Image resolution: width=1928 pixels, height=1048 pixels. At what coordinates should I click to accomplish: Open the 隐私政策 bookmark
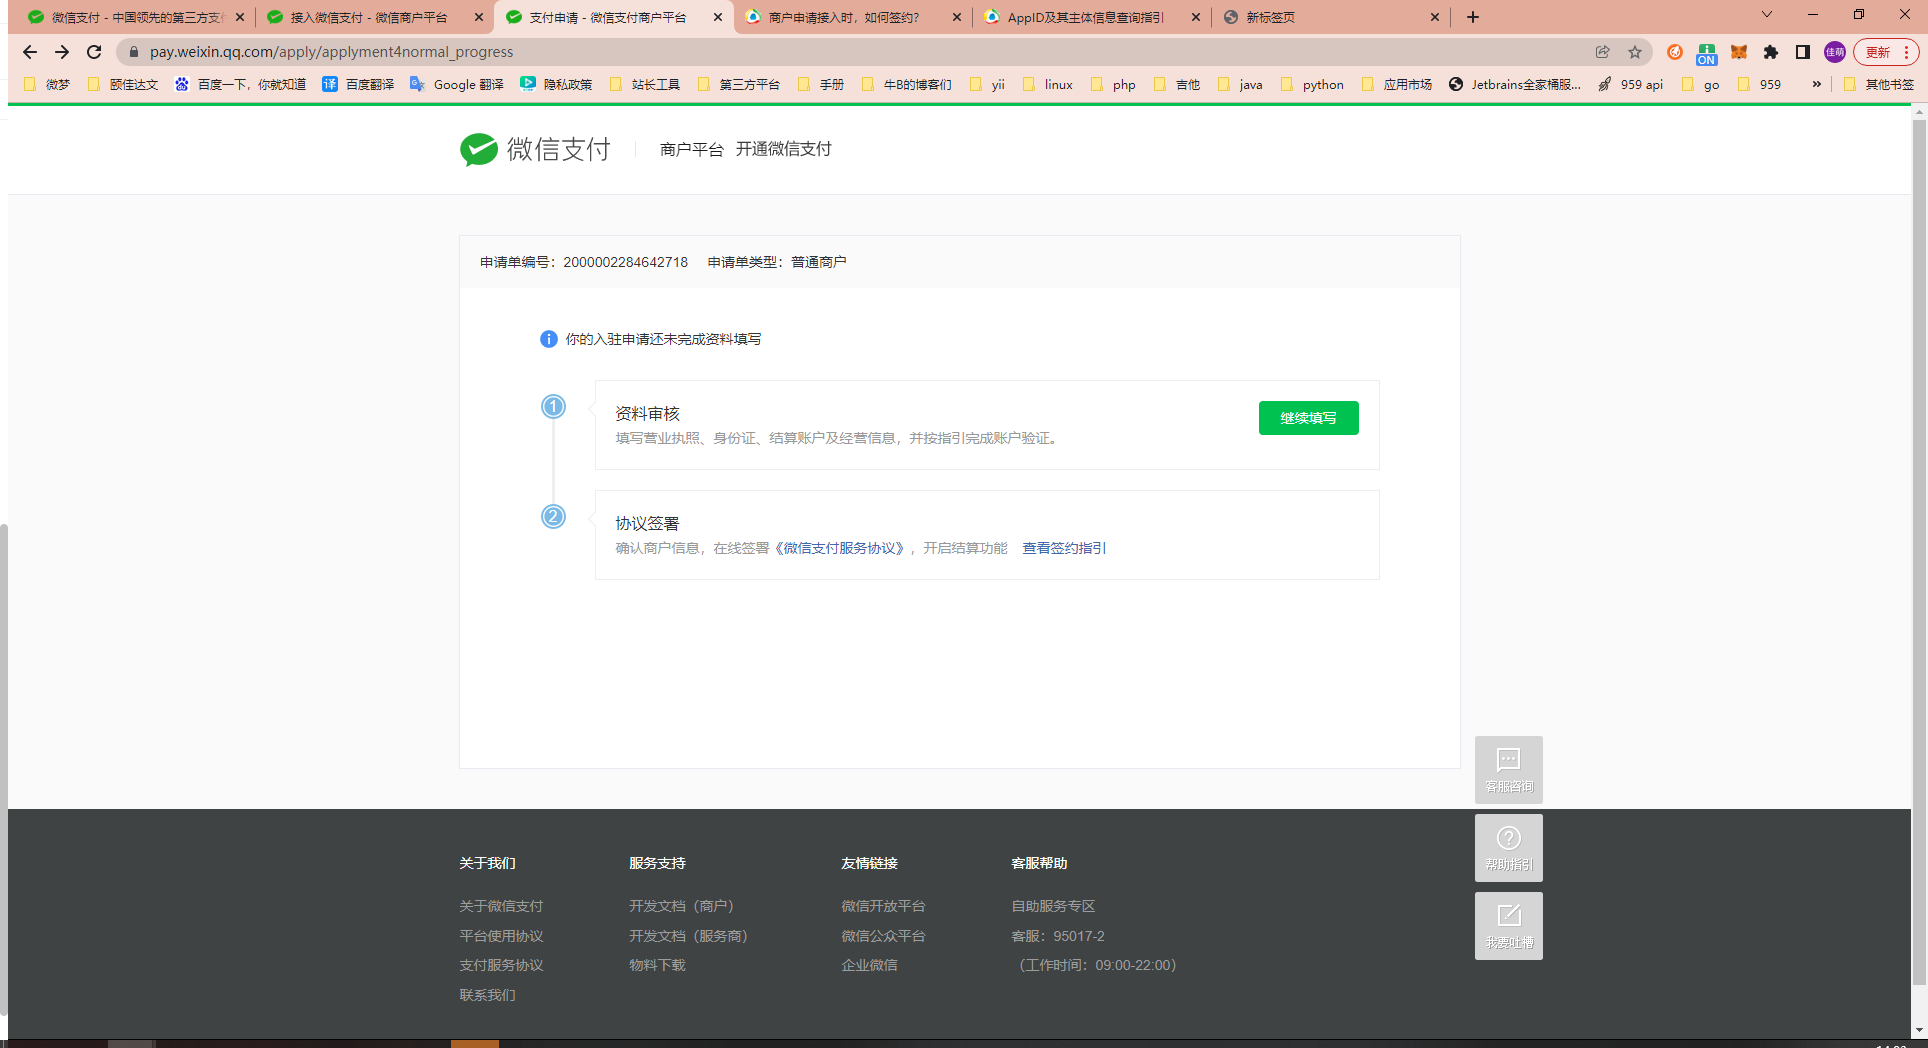556,84
